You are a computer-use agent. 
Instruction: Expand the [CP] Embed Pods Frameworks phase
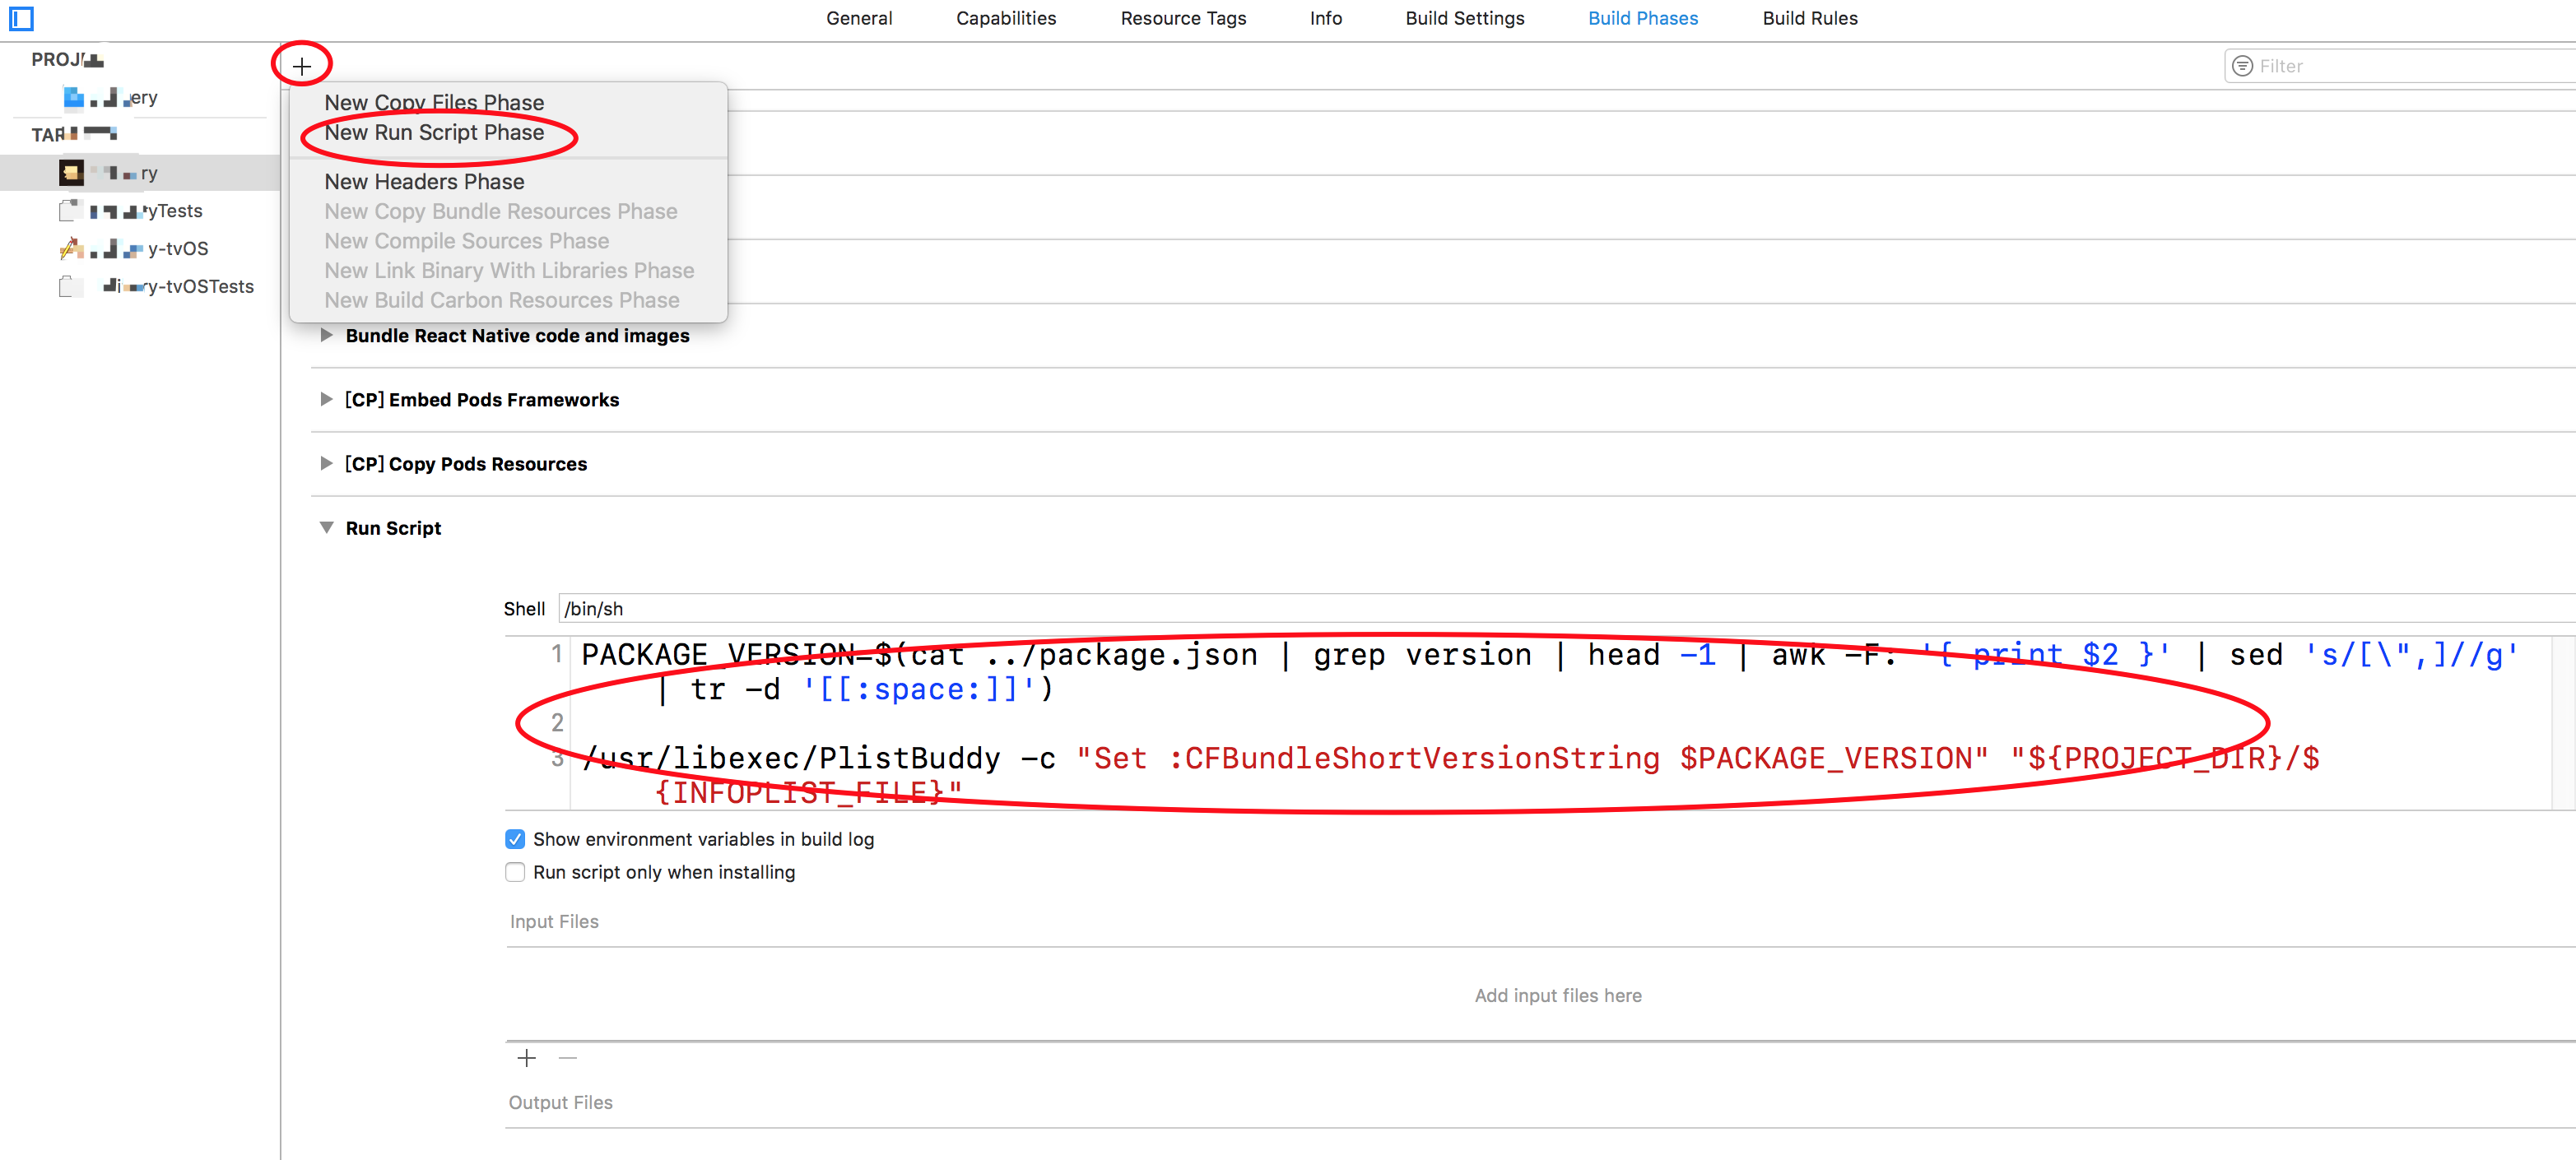click(326, 399)
